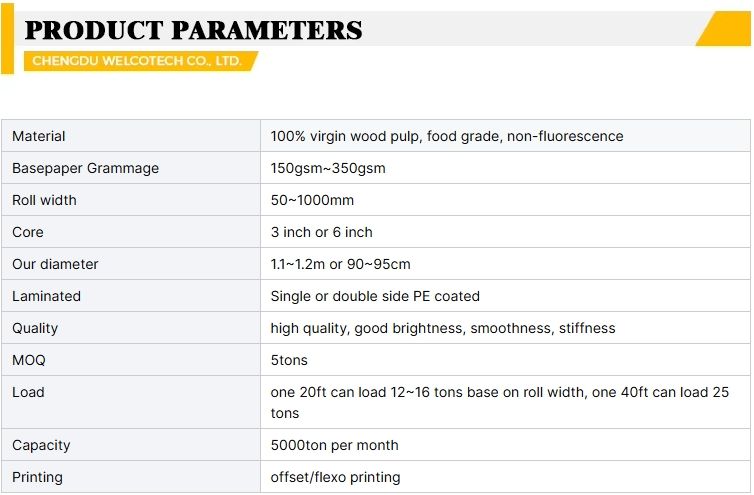Click the 20ft container load description

(500, 403)
